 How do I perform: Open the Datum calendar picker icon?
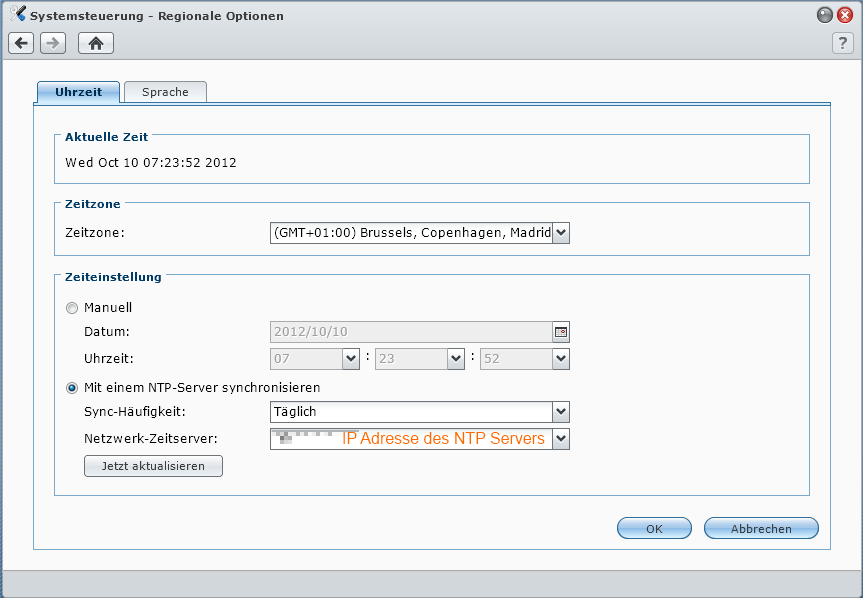click(x=560, y=331)
